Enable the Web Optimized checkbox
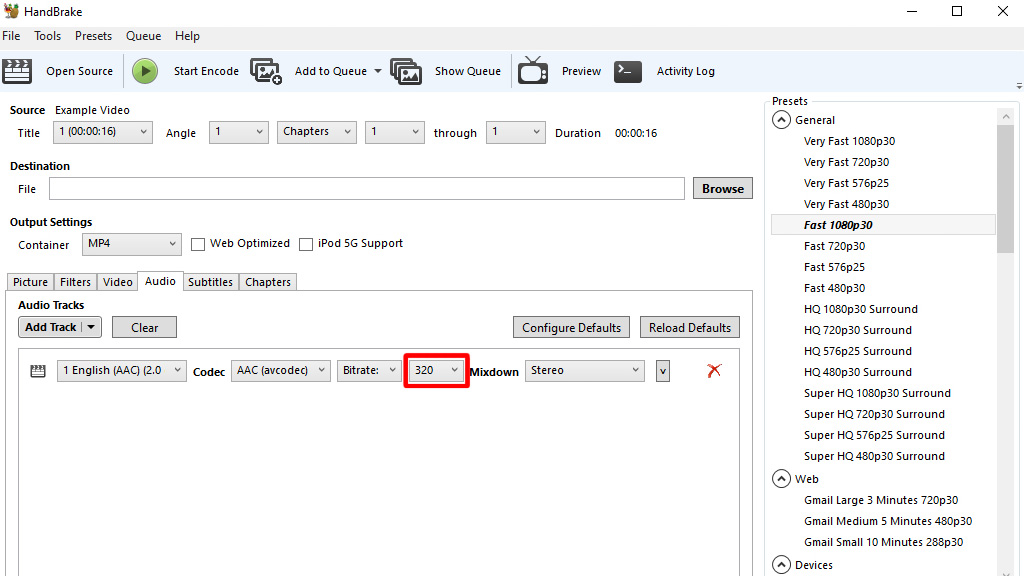Image resolution: width=1024 pixels, height=576 pixels. point(197,244)
